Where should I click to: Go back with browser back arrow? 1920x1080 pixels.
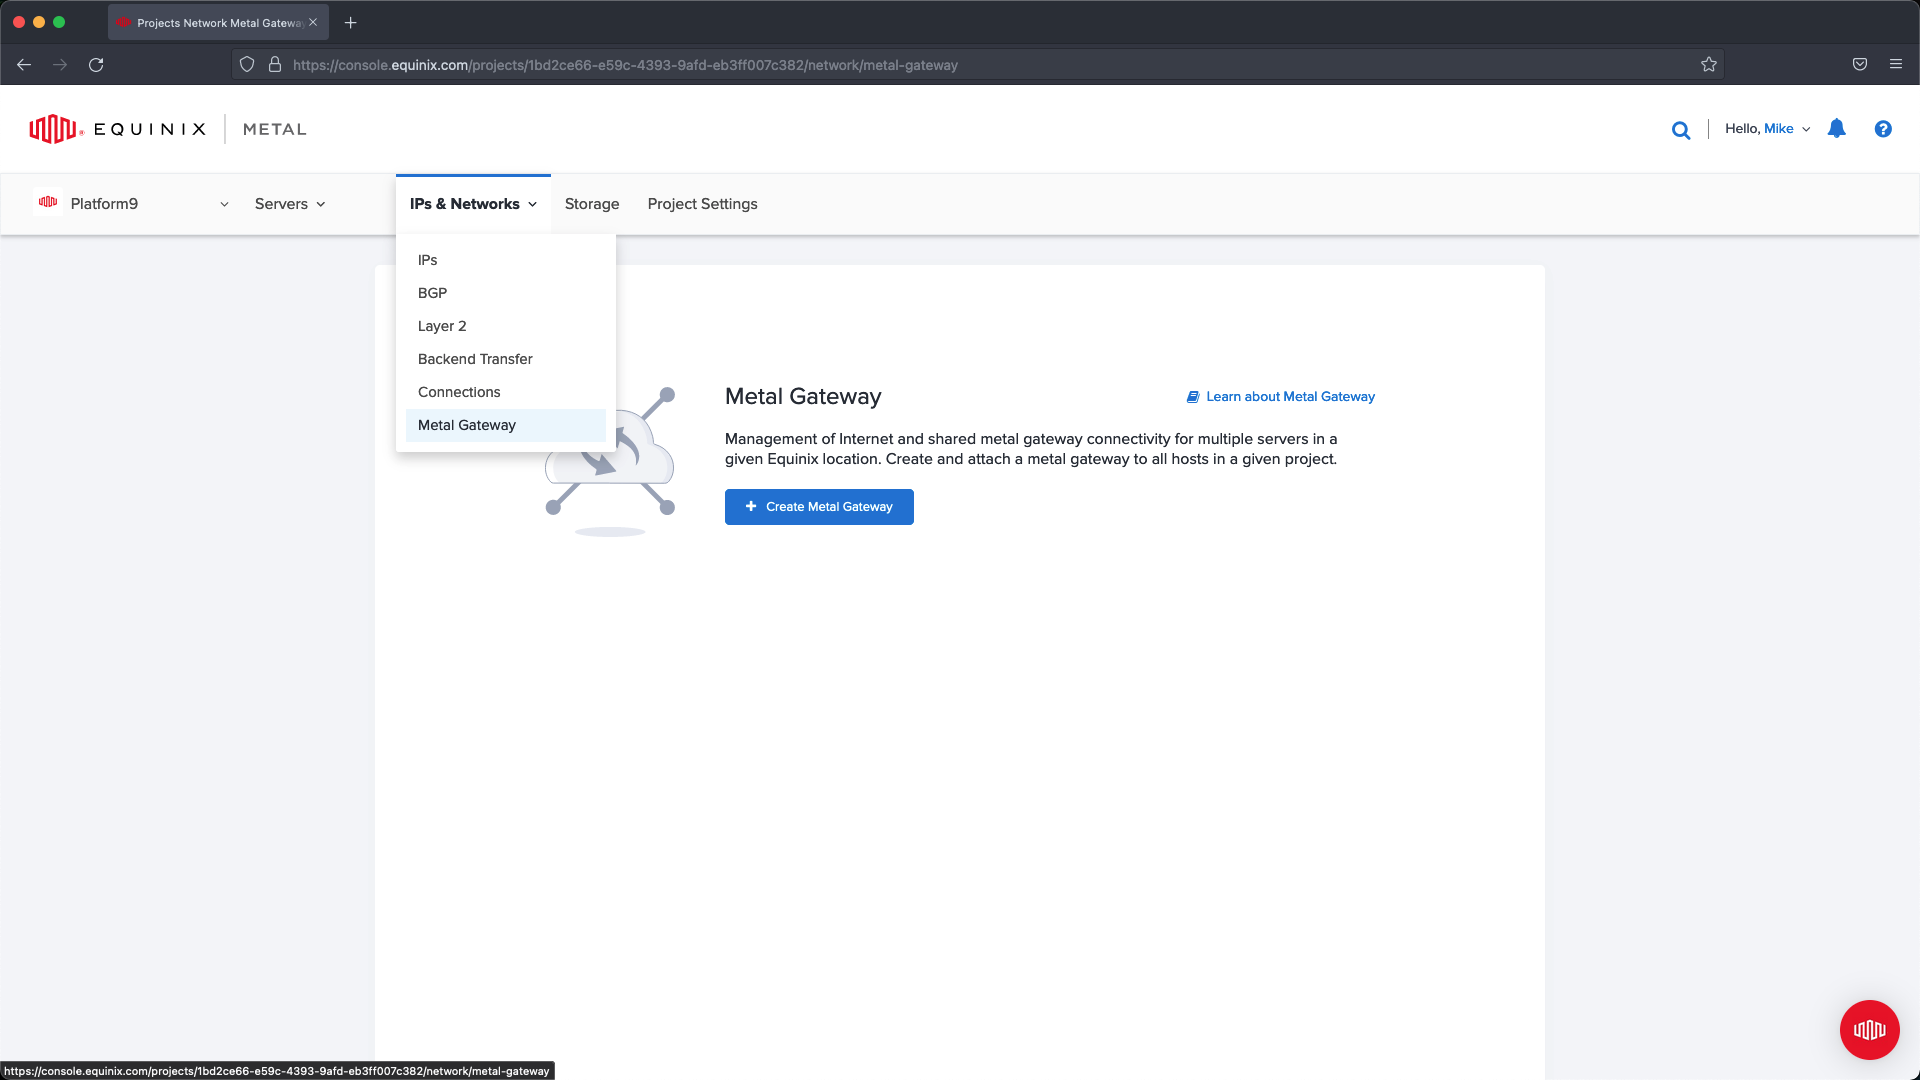[24, 65]
